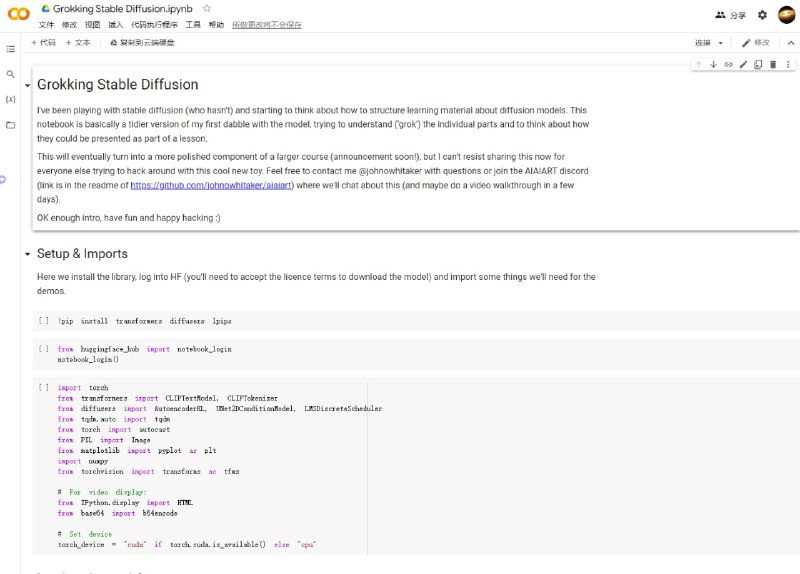
Task: Run the import torch cell
Action: (x=43, y=387)
